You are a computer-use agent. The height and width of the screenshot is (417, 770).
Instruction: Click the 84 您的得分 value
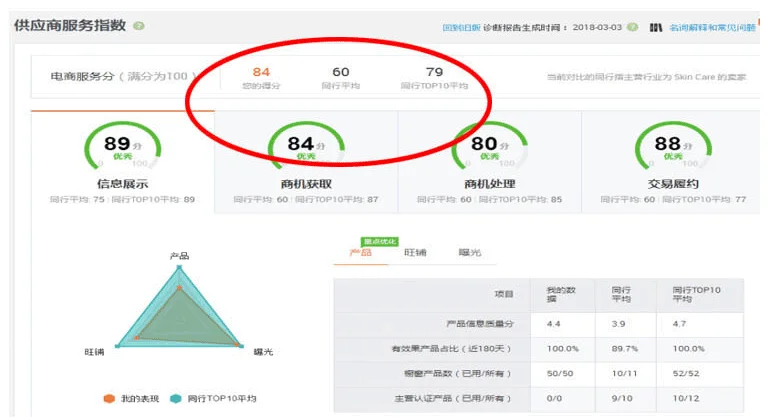(x=261, y=72)
